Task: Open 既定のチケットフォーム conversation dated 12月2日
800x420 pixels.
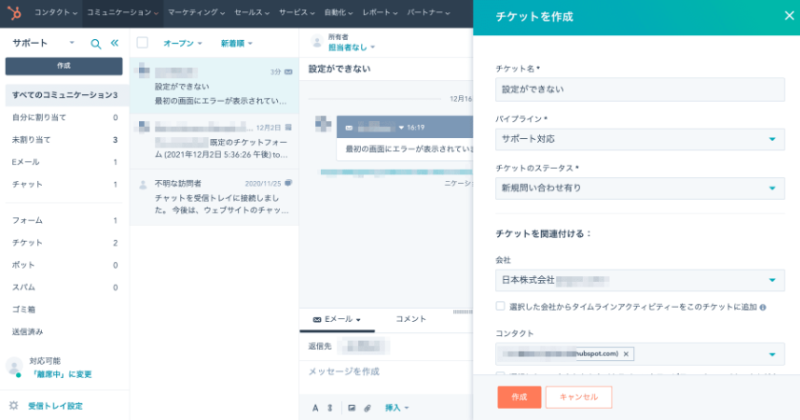Action: [214, 141]
